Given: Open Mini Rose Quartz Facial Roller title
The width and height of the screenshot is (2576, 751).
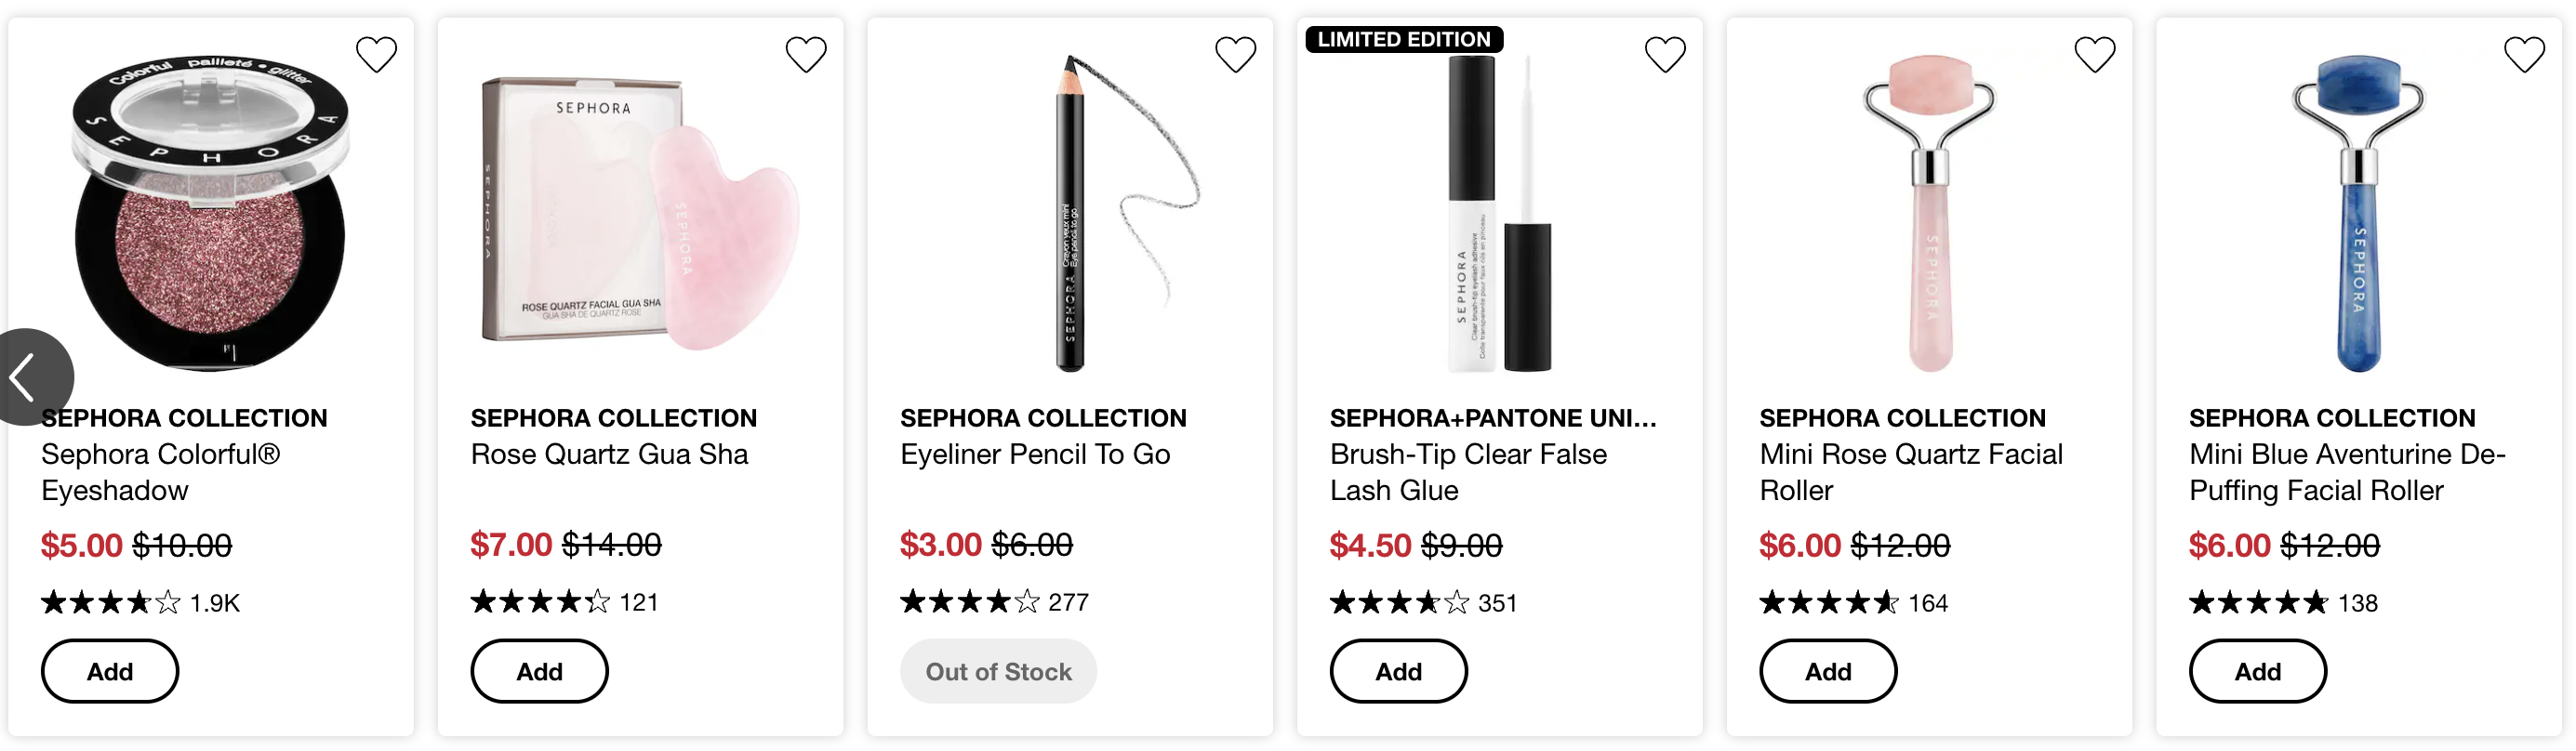Looking at the screenshot, I should click(1911, 472).
